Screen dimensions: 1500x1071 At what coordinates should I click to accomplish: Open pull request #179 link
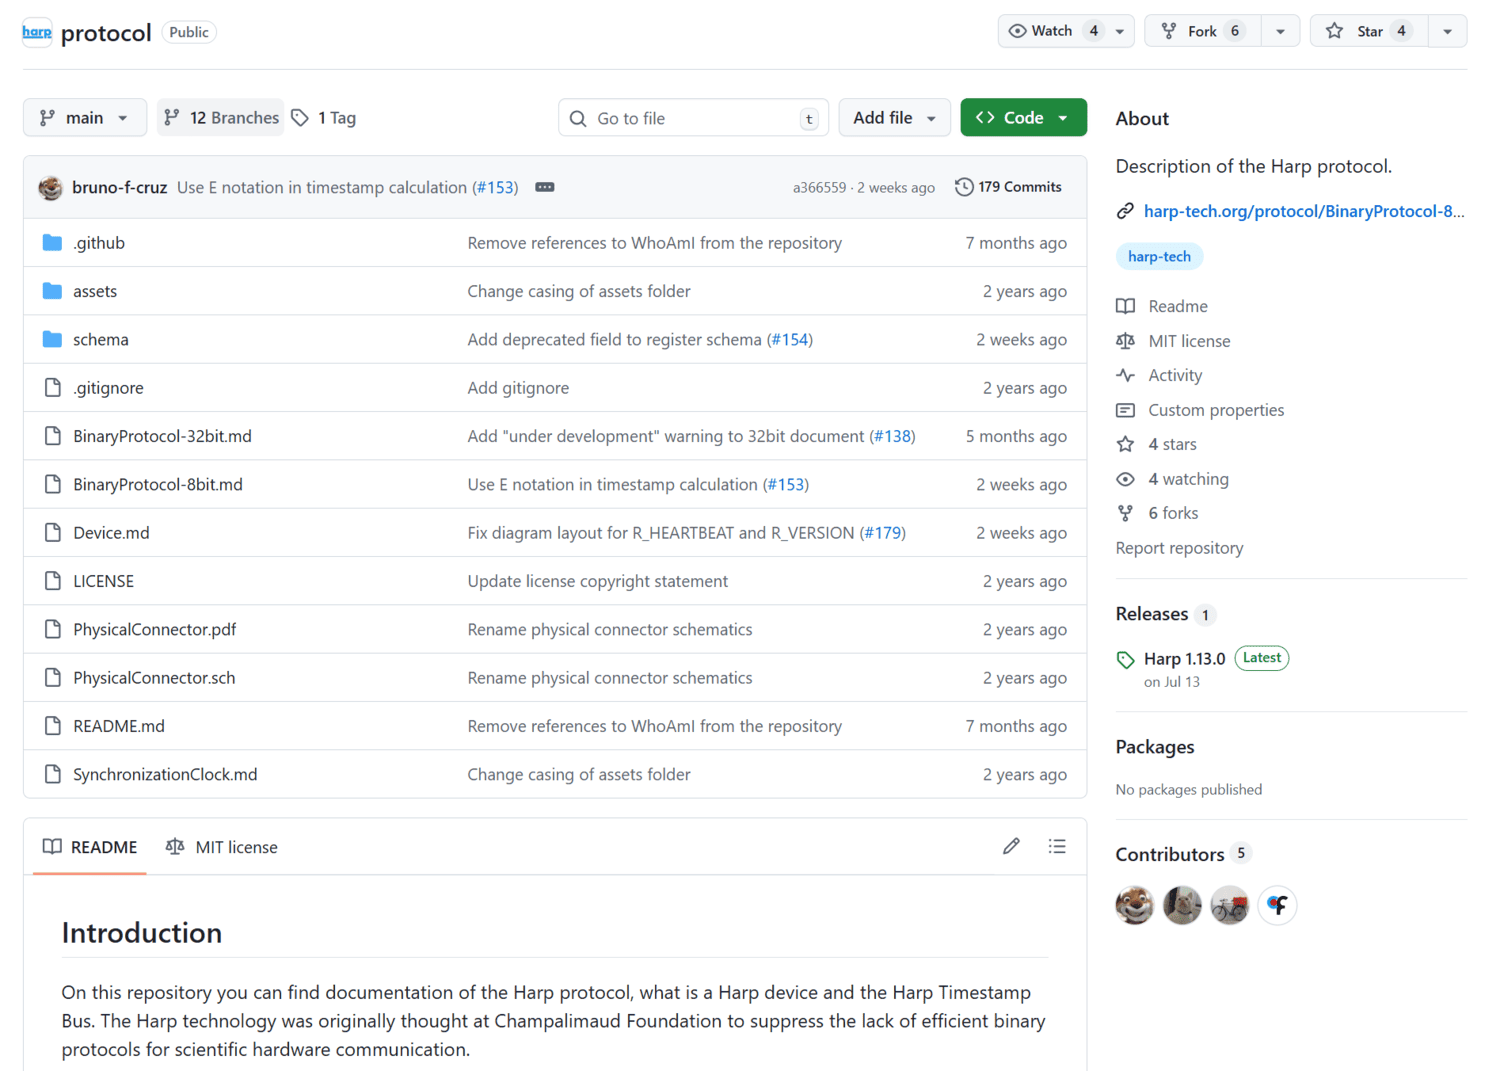883,533
